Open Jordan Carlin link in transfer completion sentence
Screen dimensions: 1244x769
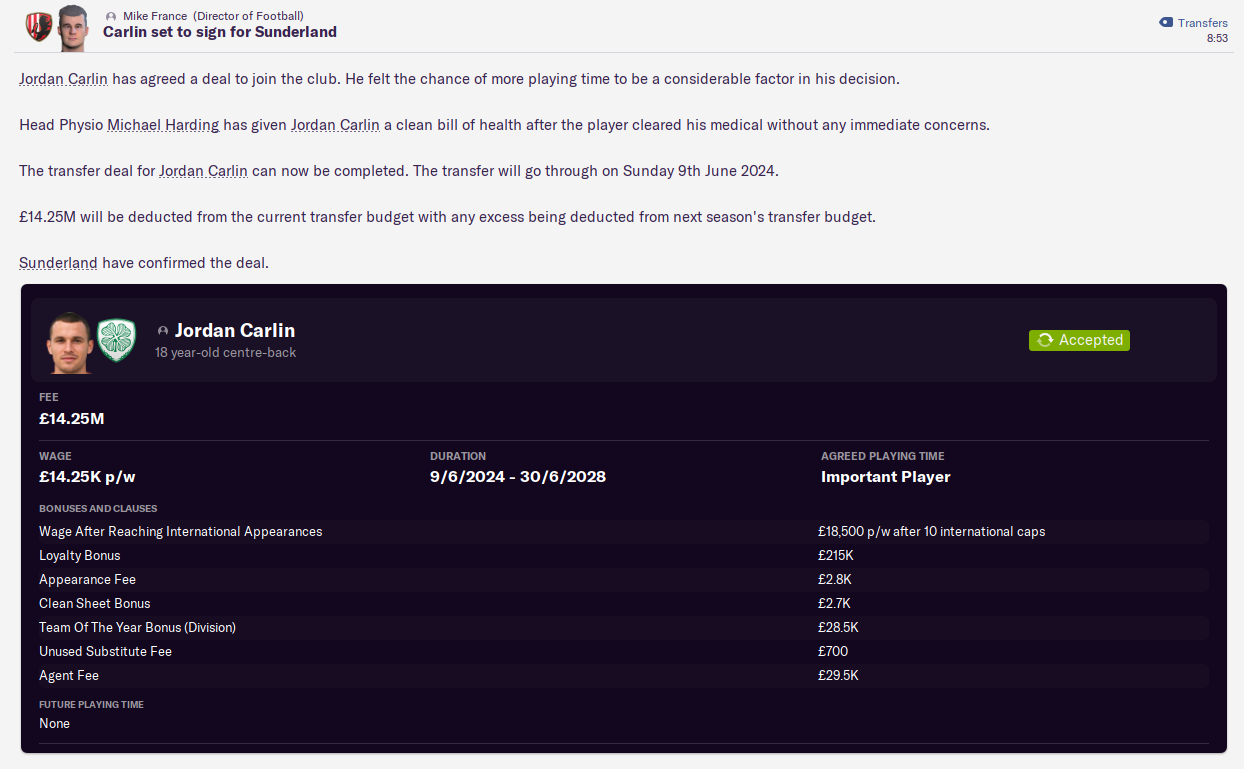point(203,171)
